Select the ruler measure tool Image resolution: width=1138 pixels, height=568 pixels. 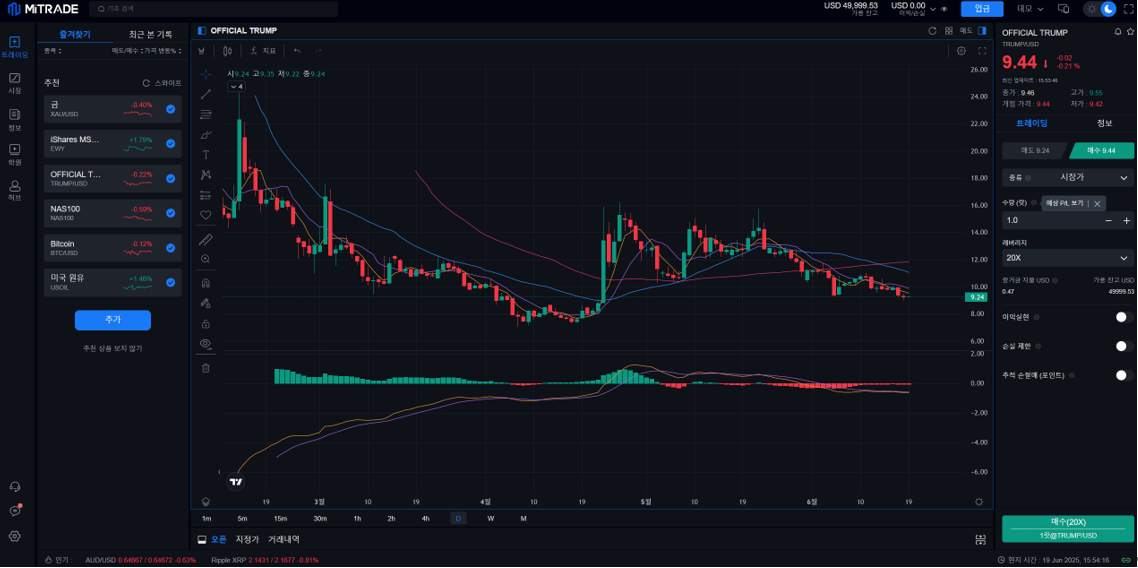pos(206,239)
